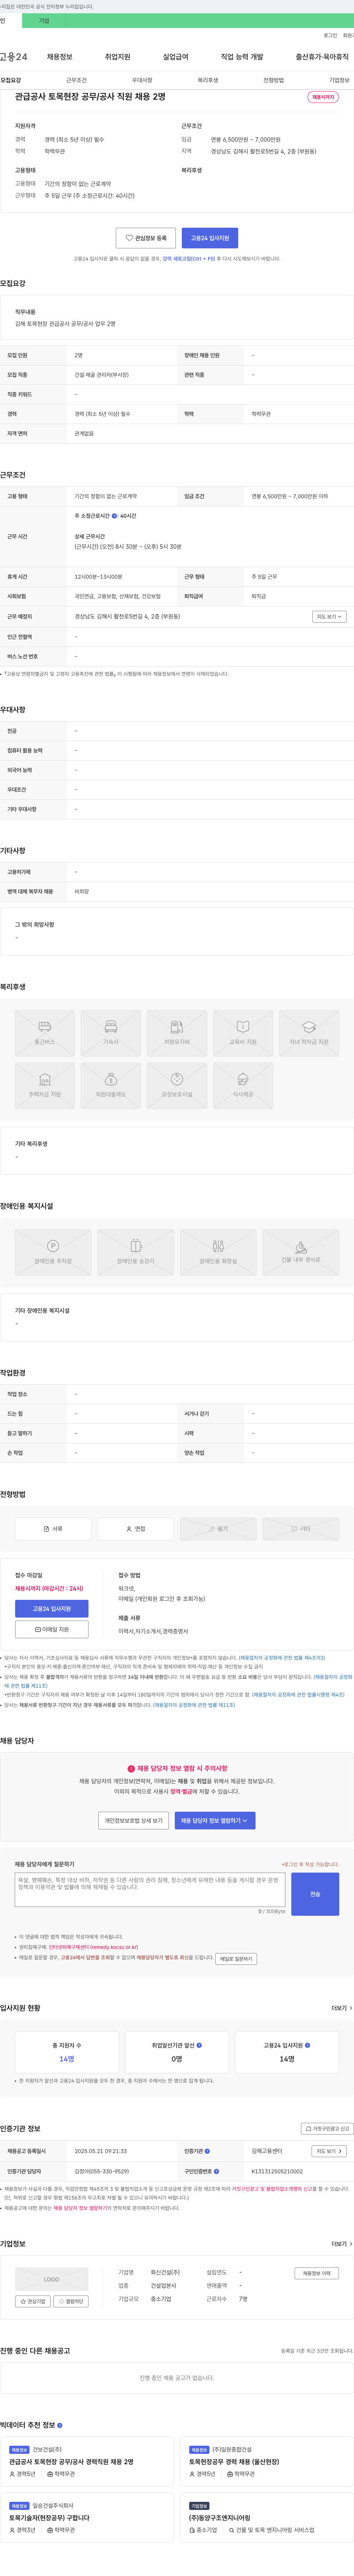Click the 검색 새로고침 link under apply buttons

189,259
